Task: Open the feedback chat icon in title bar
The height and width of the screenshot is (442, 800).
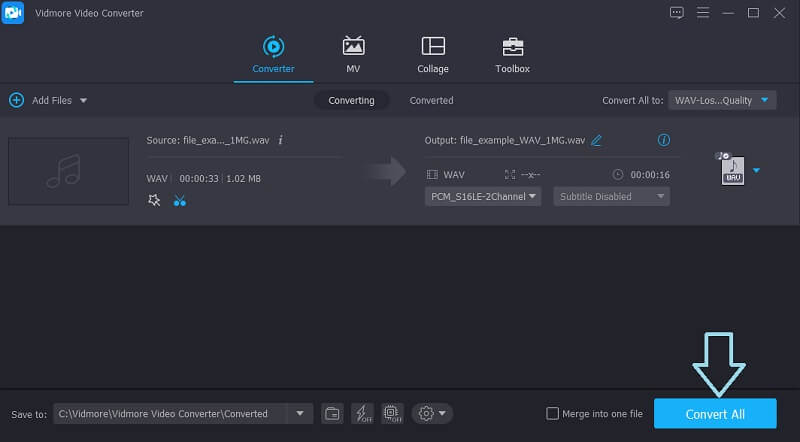Action: click(x=677, y=12)
